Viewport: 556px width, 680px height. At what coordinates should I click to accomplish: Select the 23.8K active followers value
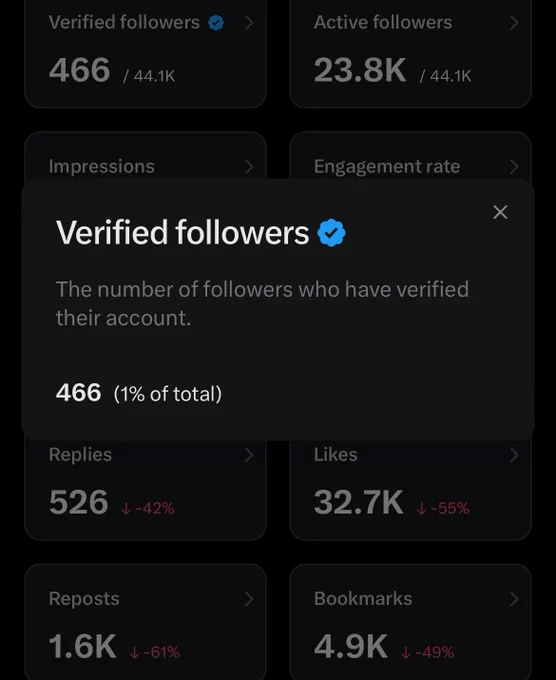(360, 70)
